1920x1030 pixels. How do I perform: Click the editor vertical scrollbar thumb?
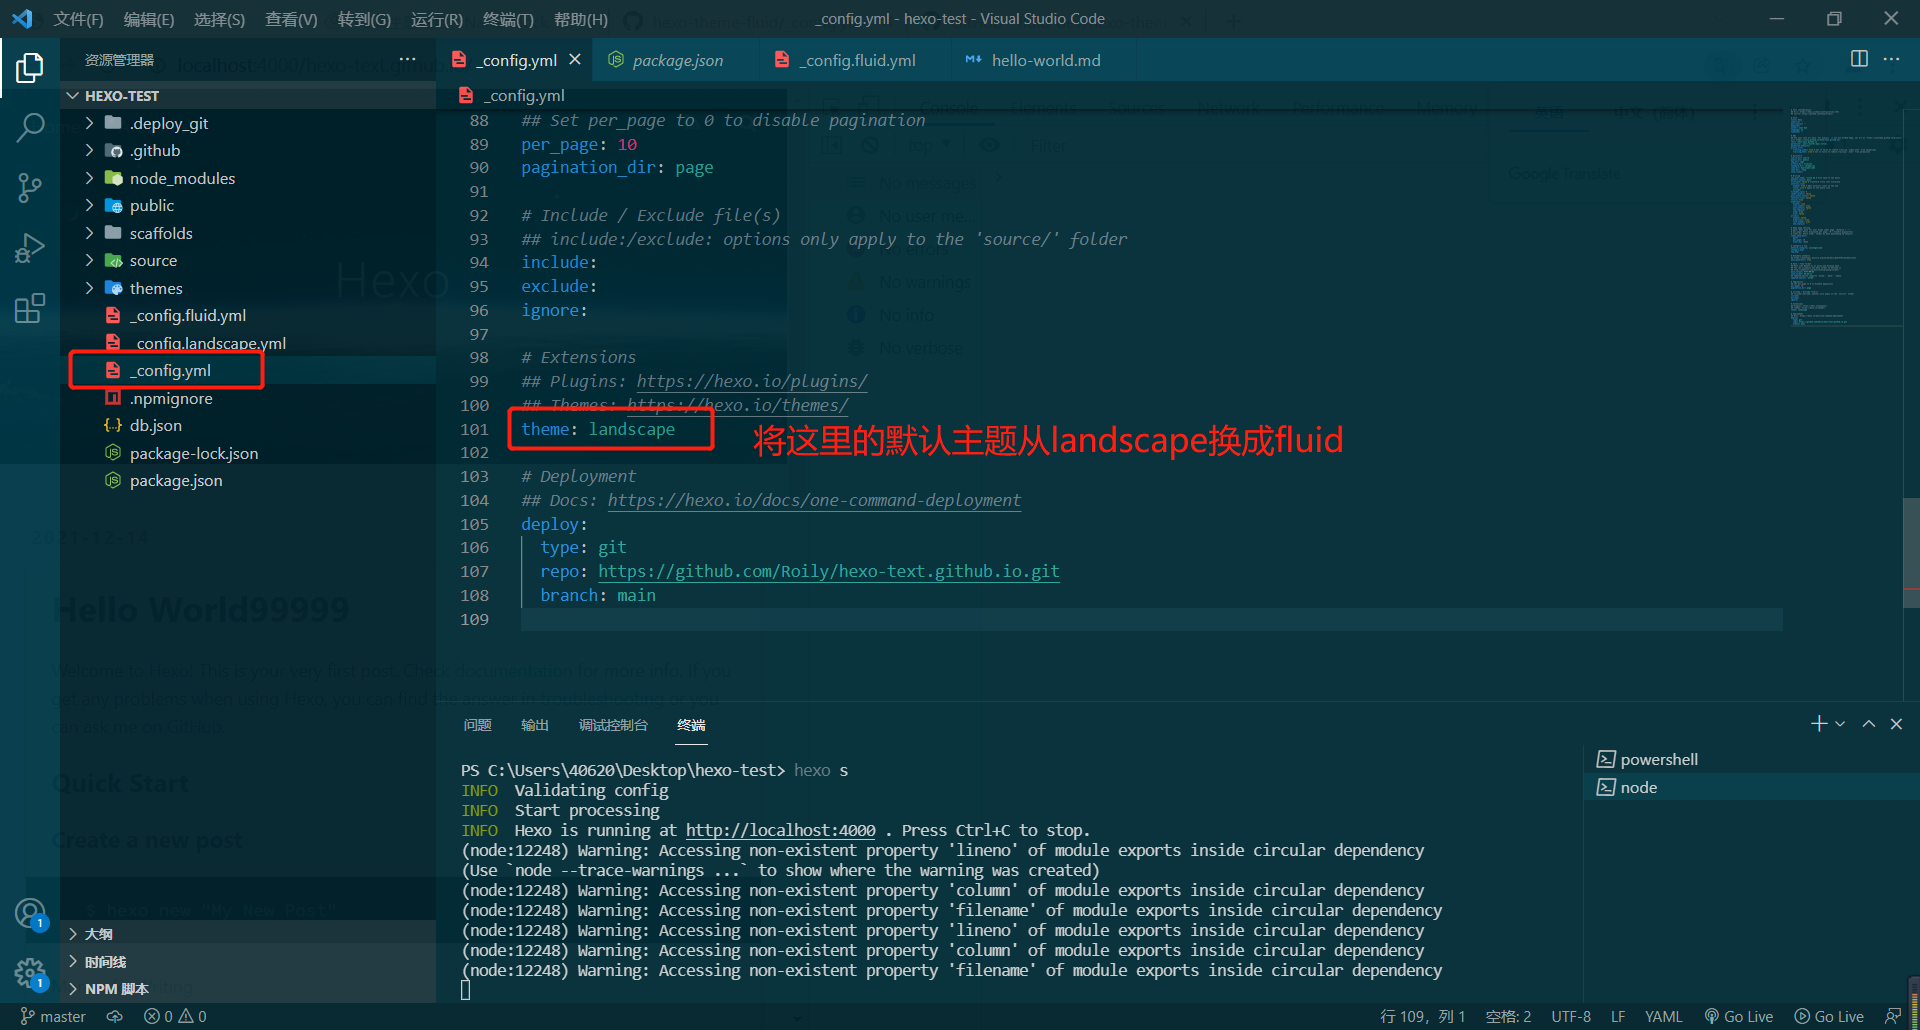point(1911,552)
